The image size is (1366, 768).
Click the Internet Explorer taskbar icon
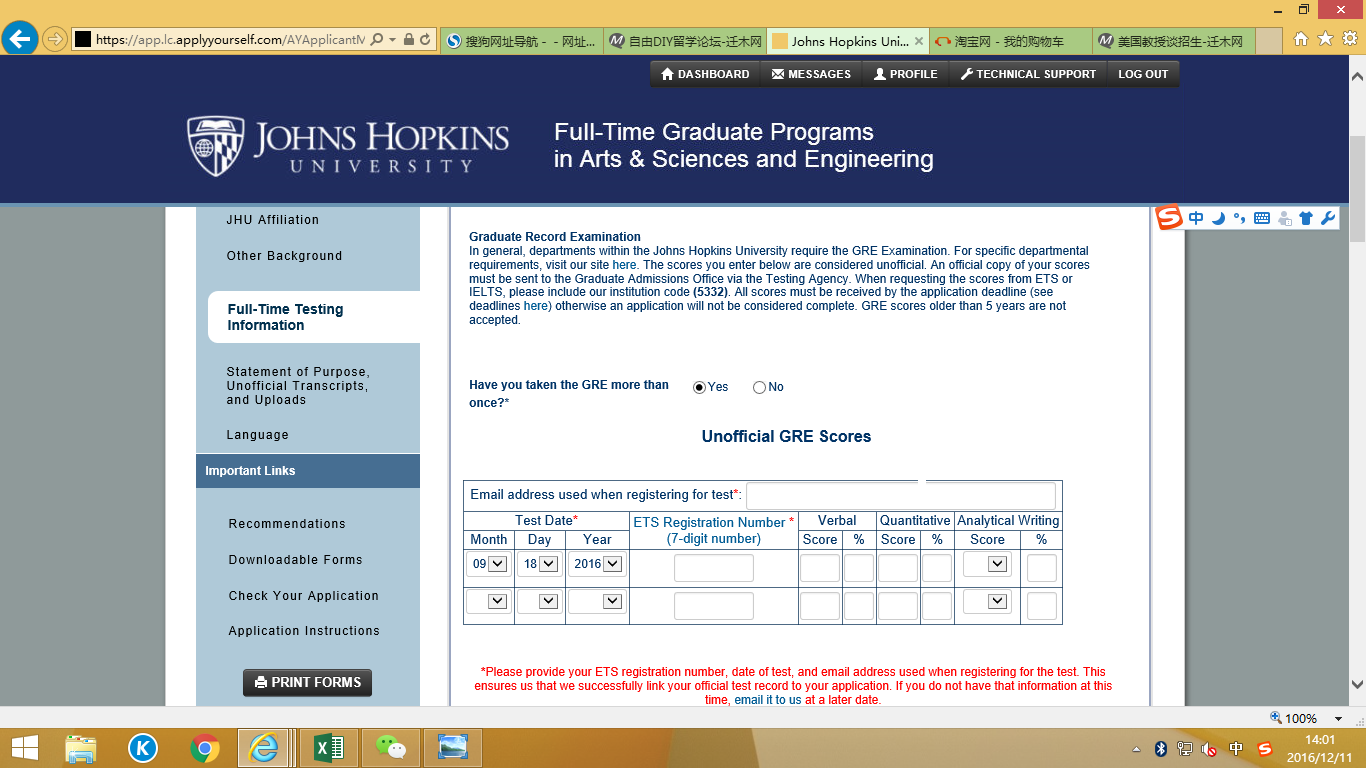point(265,747)
